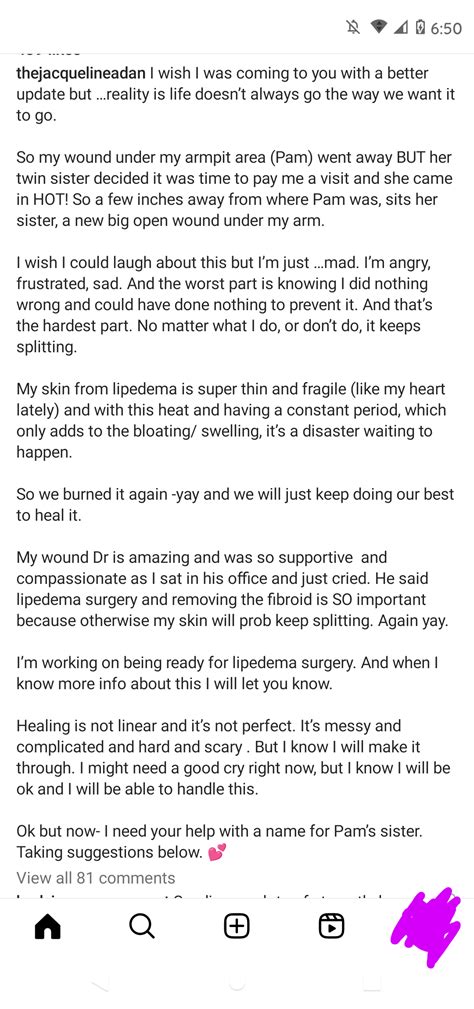The image size is (474, 1009).
Task: Open thejacquelineadan username link
Action: click(81, 73)
